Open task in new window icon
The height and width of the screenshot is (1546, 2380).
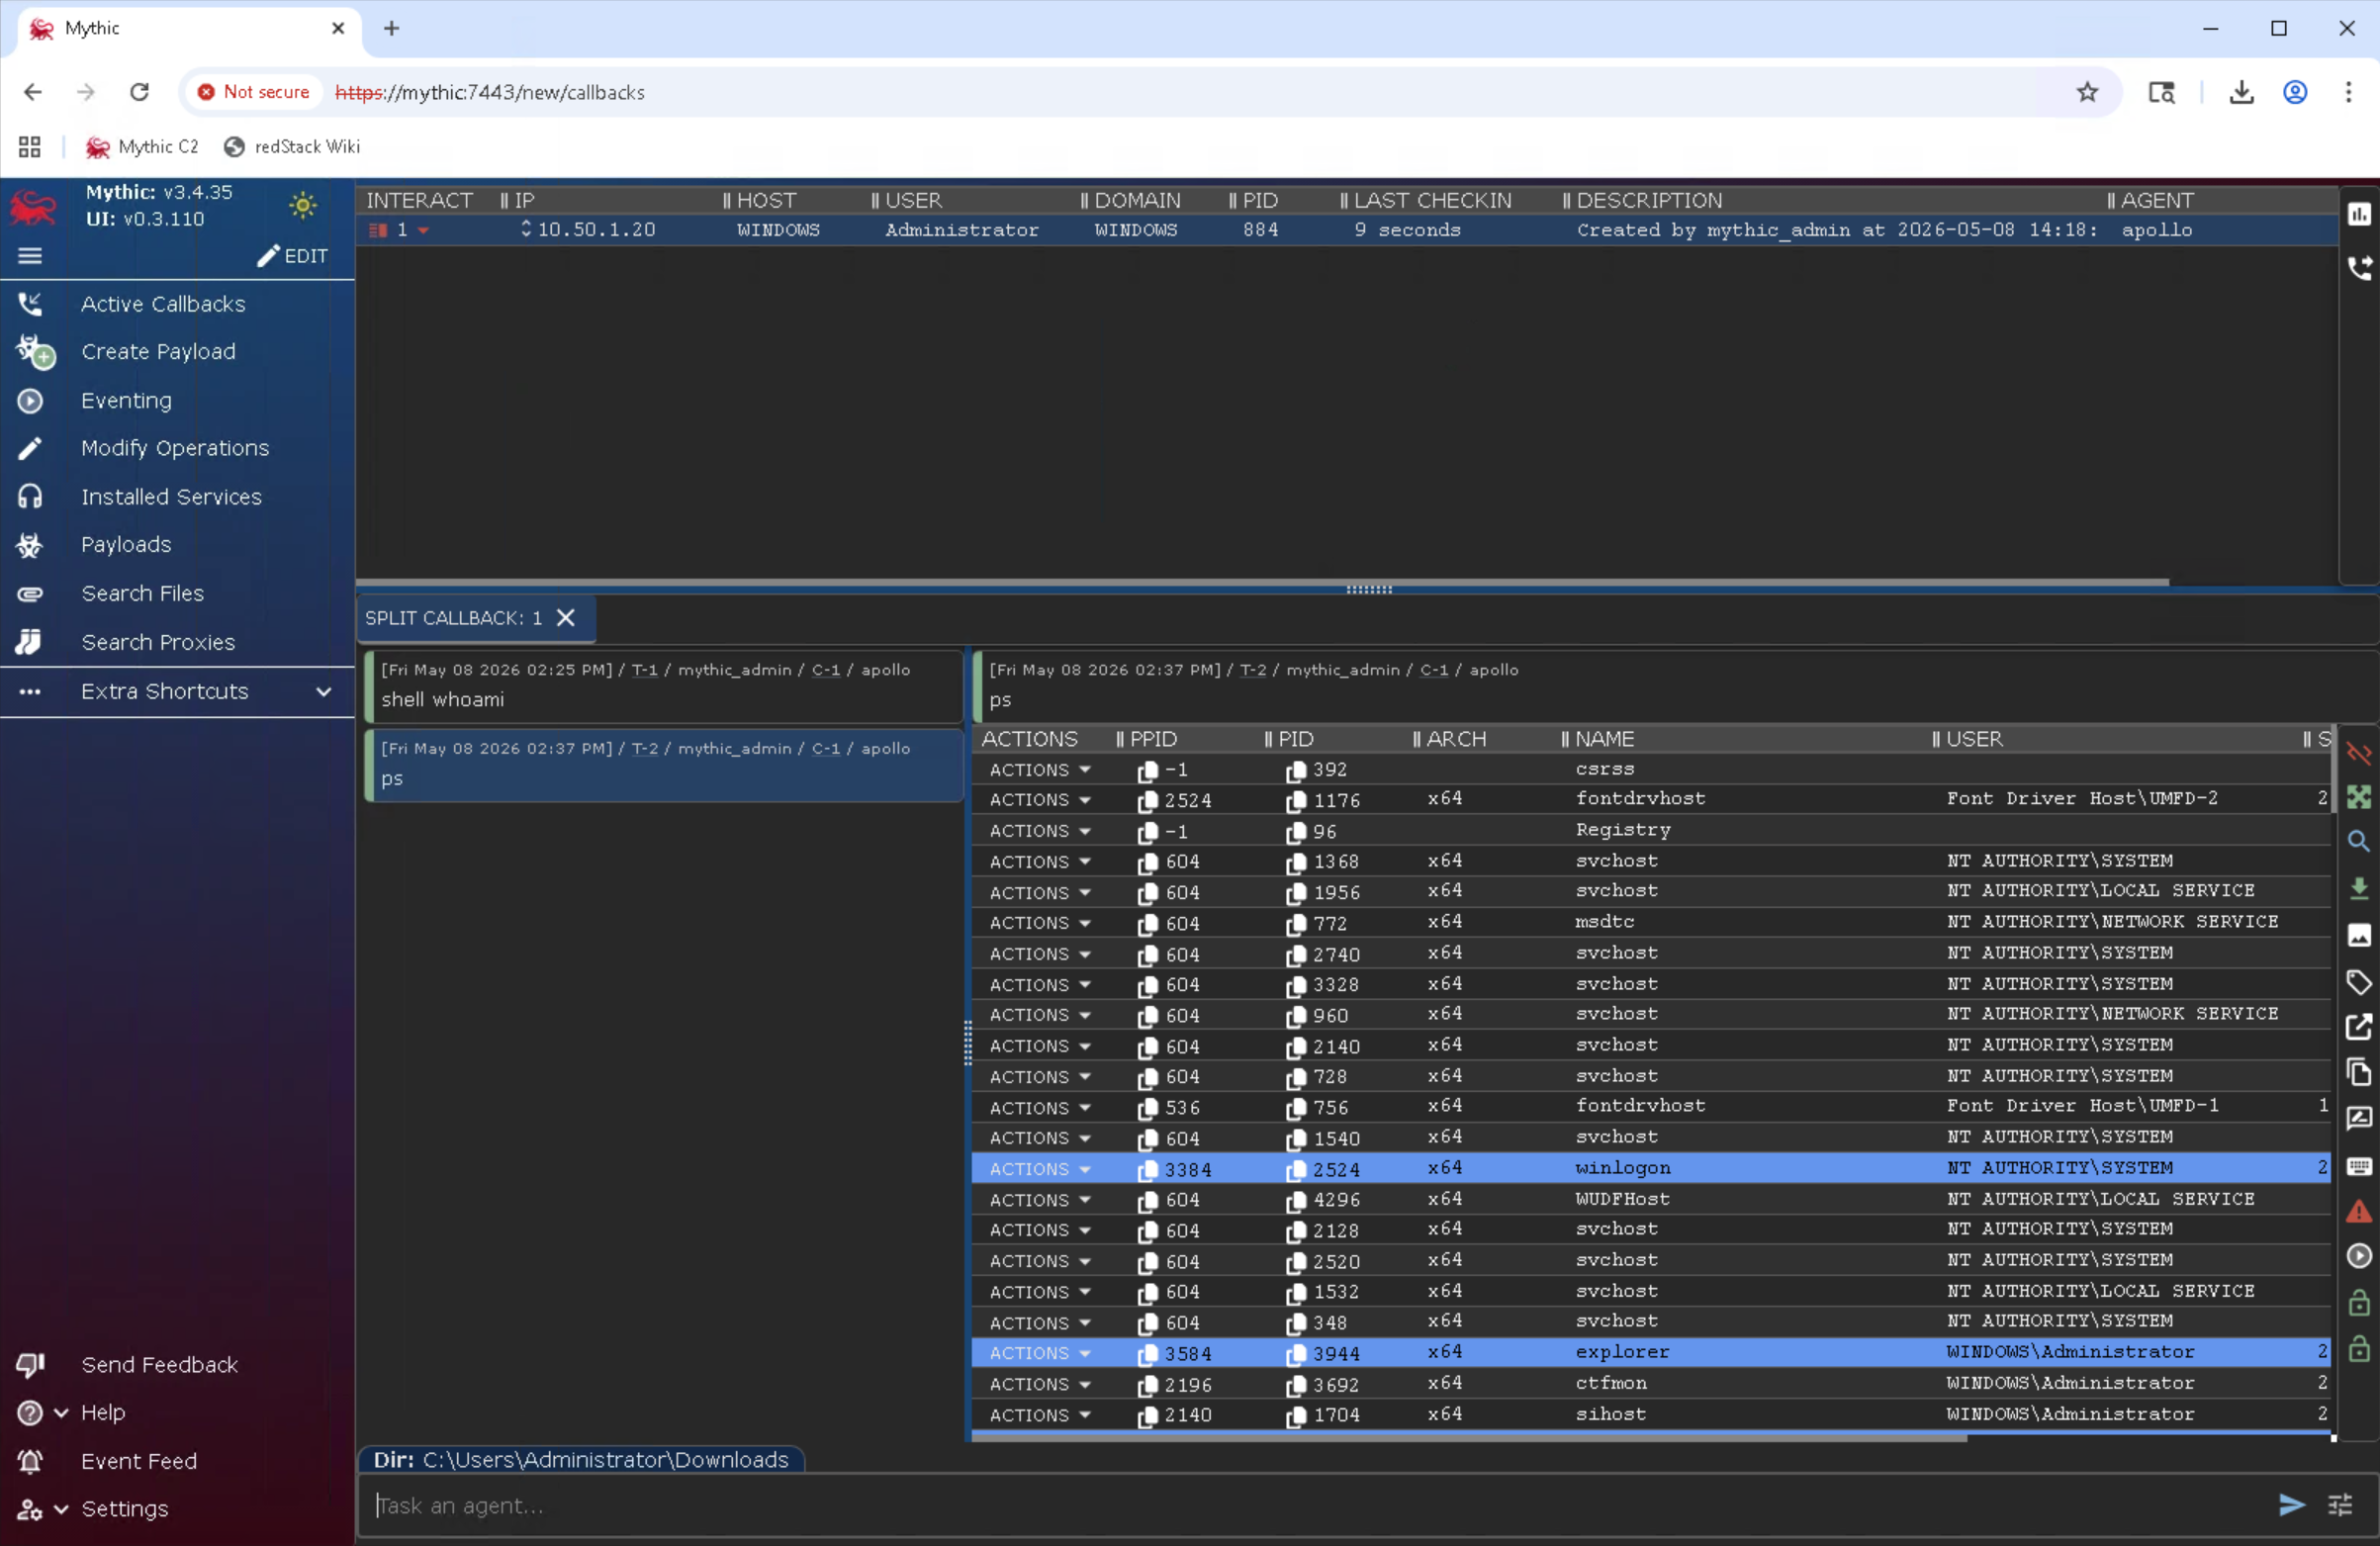(x=2359, y=1027)
